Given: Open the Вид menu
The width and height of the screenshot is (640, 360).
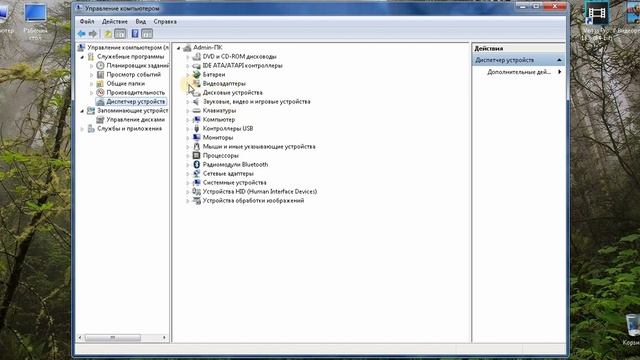Looking at the screenshot, I should [x=141, y=21].
